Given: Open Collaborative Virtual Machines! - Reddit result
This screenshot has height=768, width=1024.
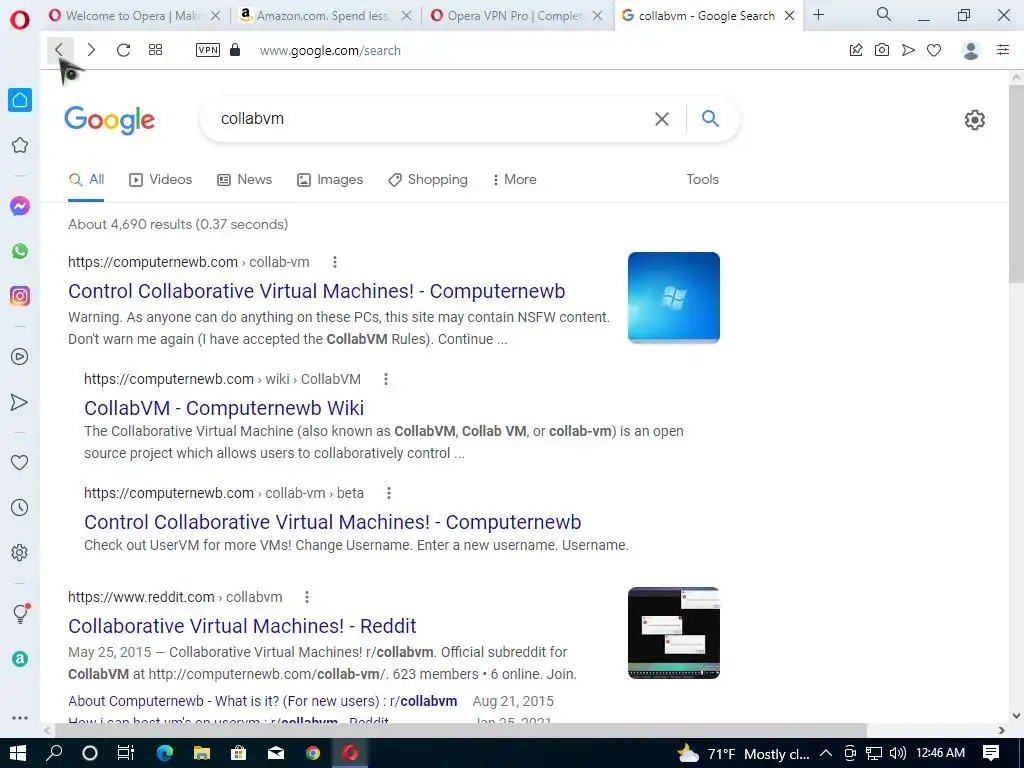Looking at the screenshot, I should [x=242, y=626].
